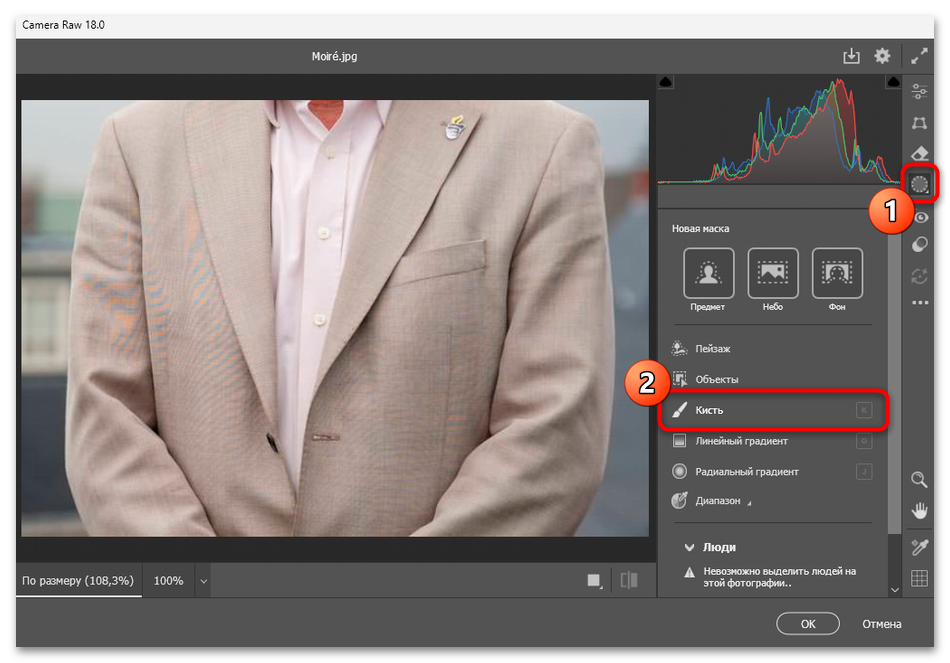
Task: Create a Небо (sky) mask
Action: click(772, 273)
